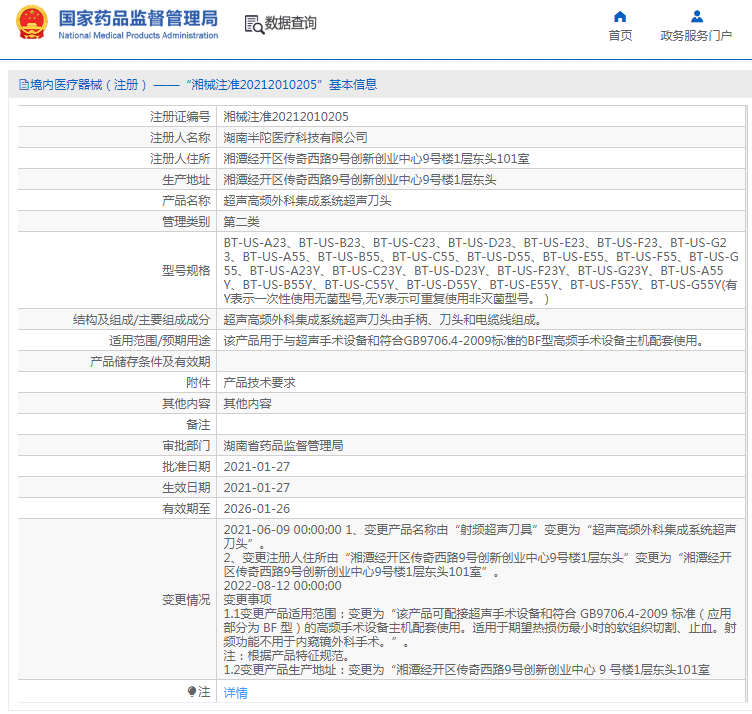This screenshot has height=714, width=752.
Task: Click registrant name 湖南半陀医疗科技有限公司
Action: tap(295, 138)
